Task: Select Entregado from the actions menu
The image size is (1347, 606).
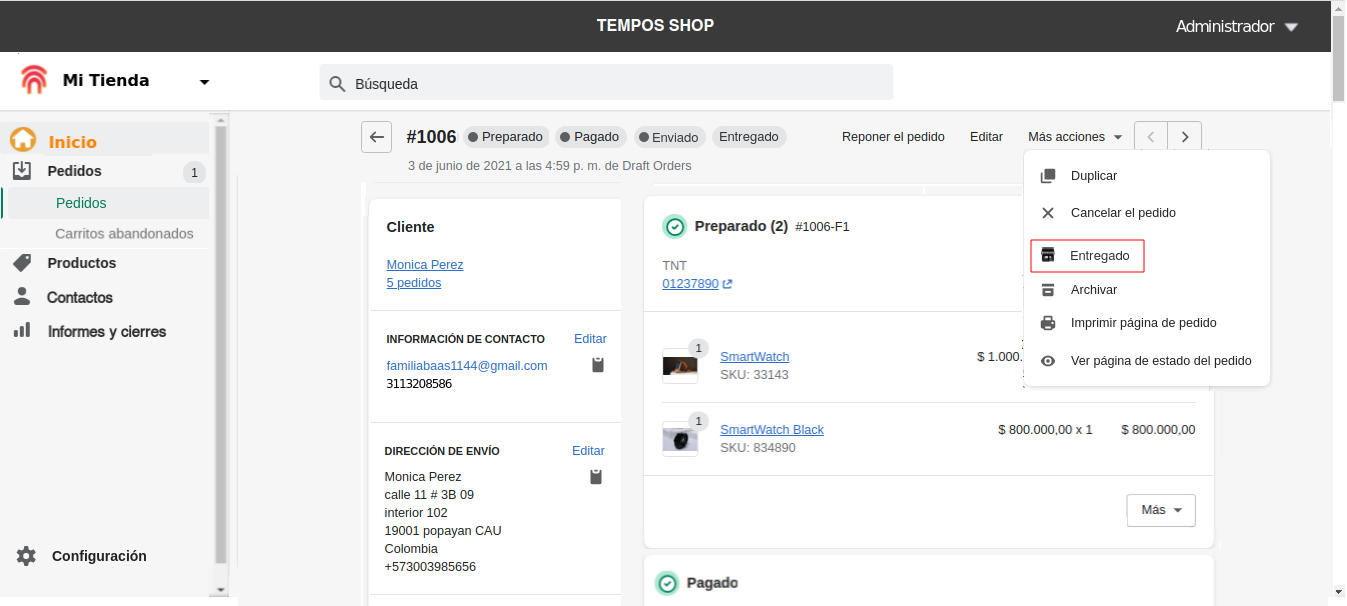Action: coord(1087,256)
